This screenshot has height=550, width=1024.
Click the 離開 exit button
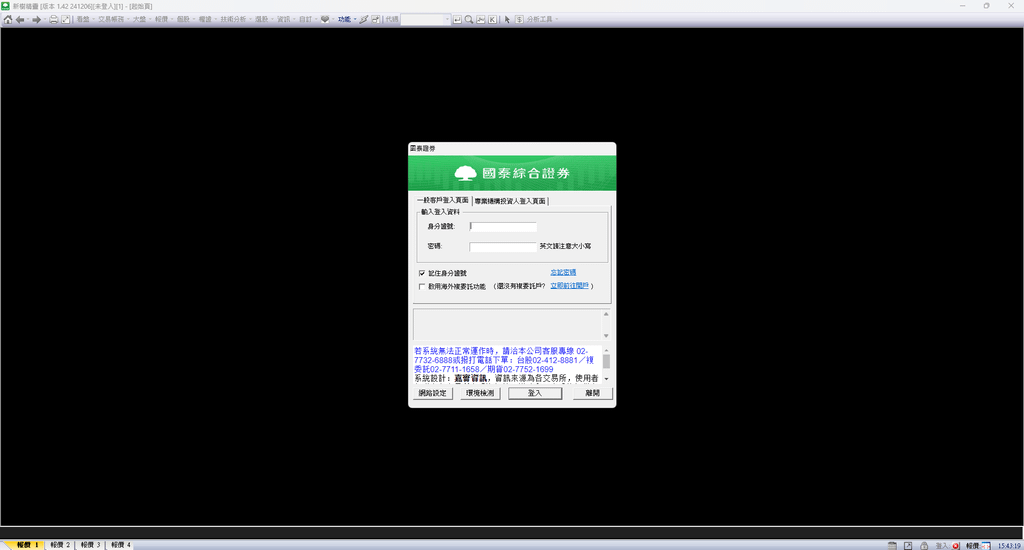click(592, 393)
